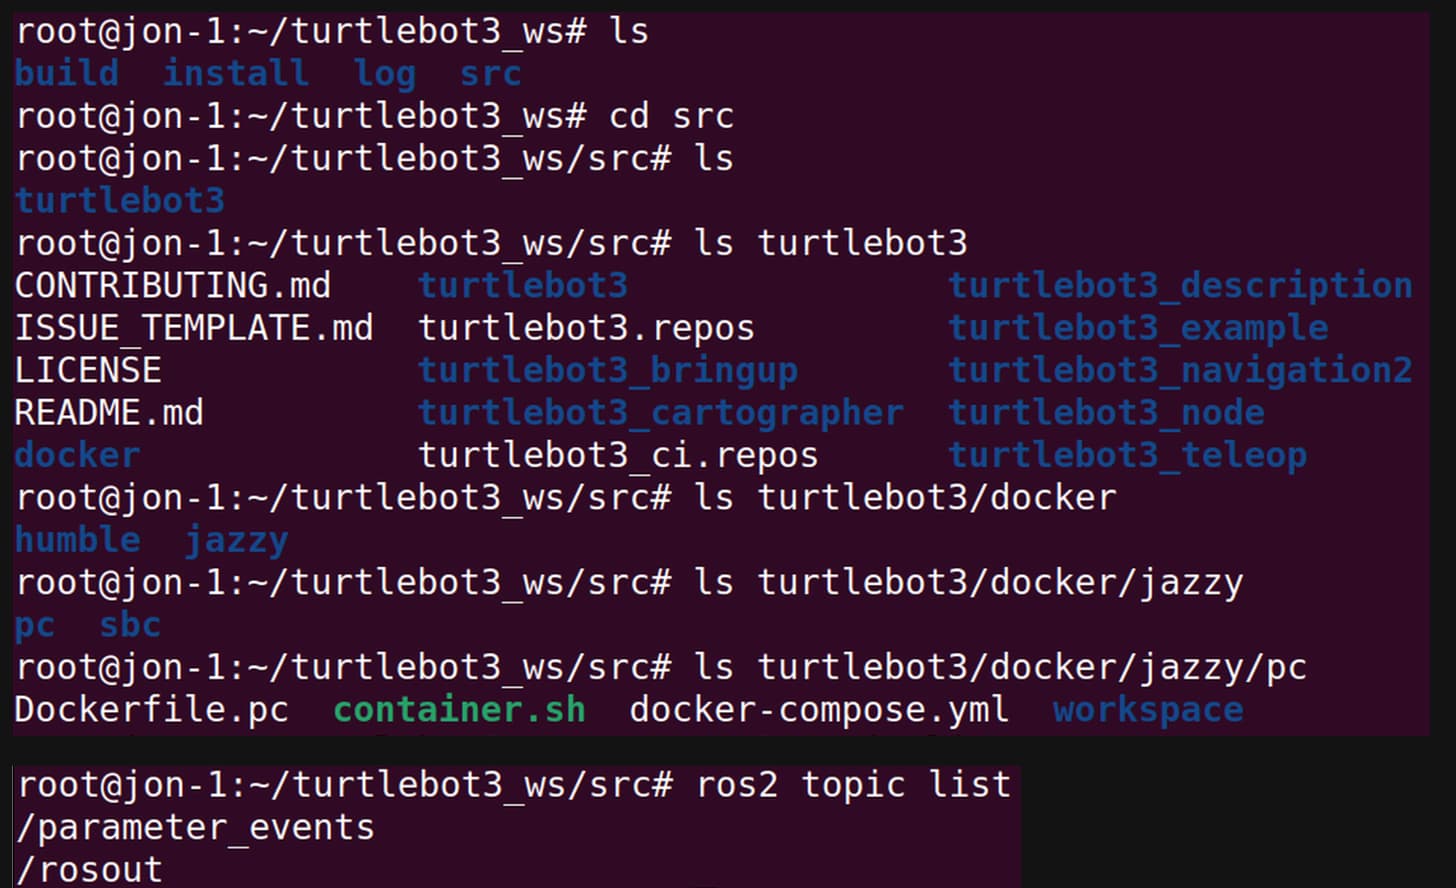Image resolution: width=1456 pixels, height=888 pixels.
Task: Select turtlebot3.repos file name
Action: 586,328
